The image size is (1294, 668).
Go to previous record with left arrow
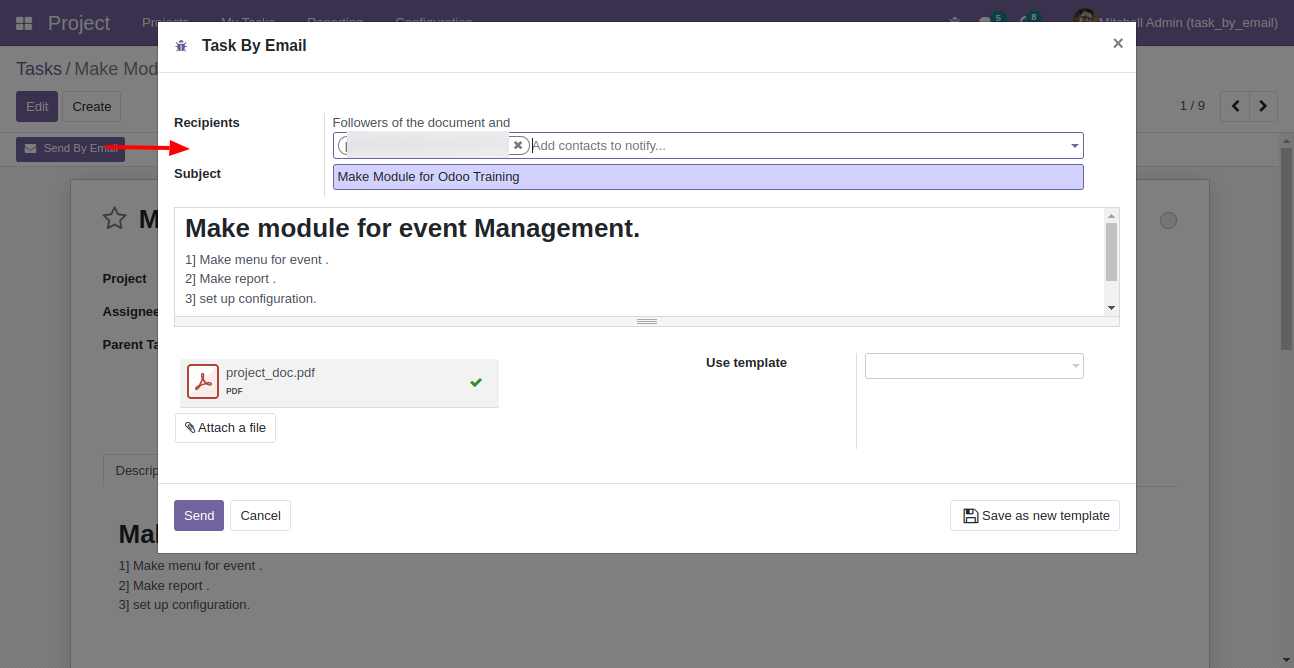(1236, 106)
